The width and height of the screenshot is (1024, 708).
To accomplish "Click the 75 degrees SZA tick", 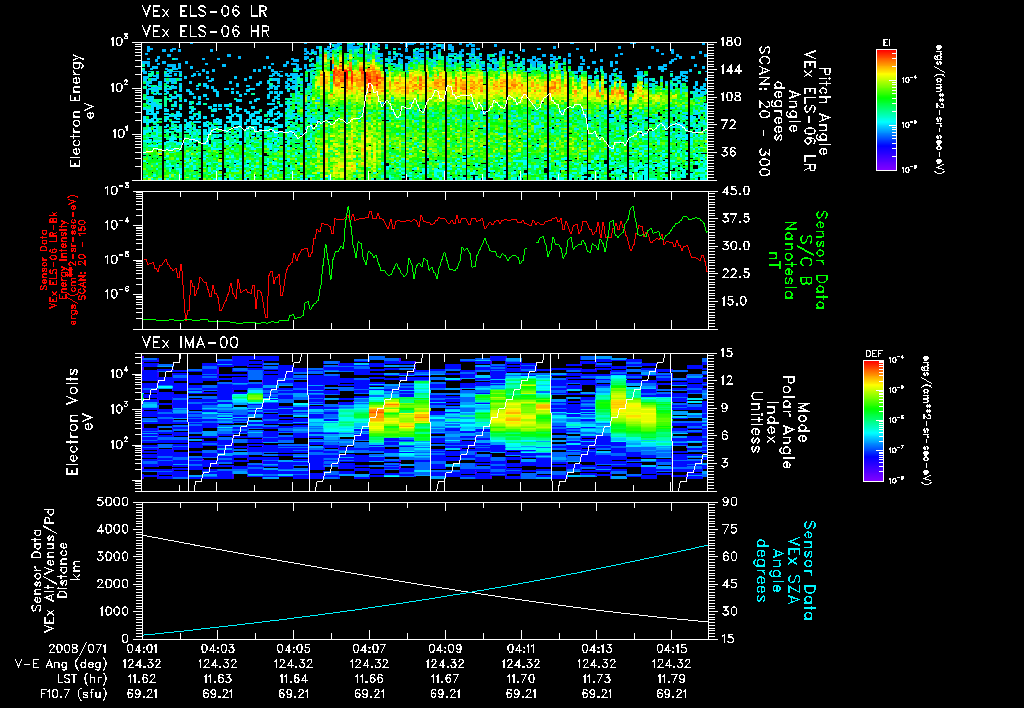I will click(729, 529).
